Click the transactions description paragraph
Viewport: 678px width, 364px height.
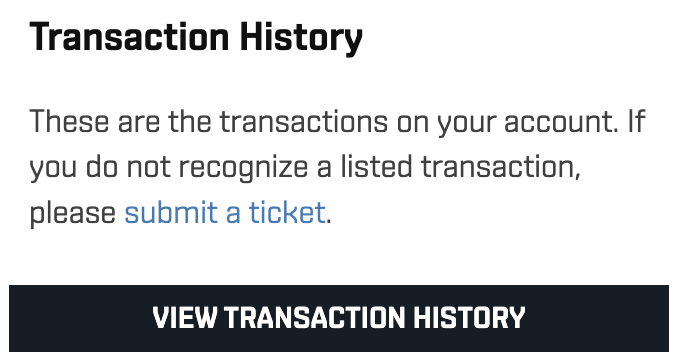(337, 167)
